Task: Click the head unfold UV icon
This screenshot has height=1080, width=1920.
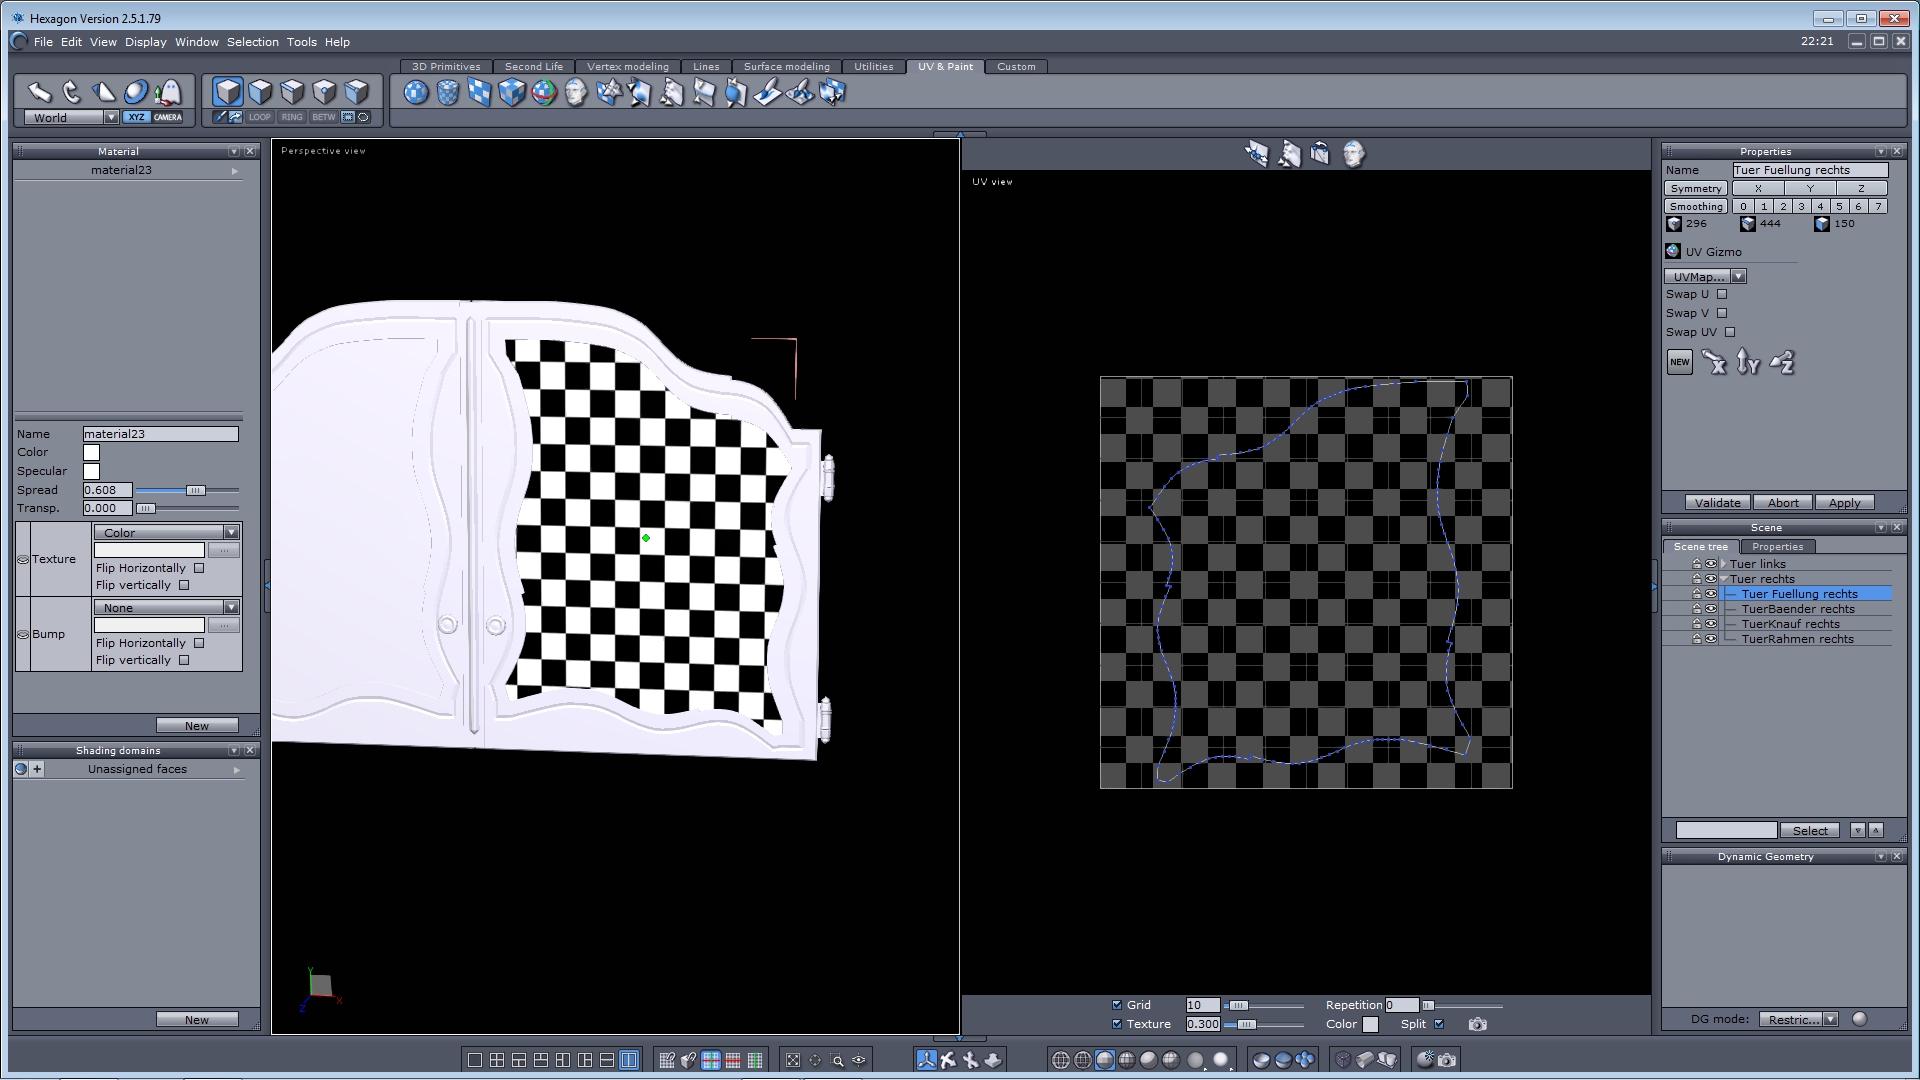Action: click(576, 93)
